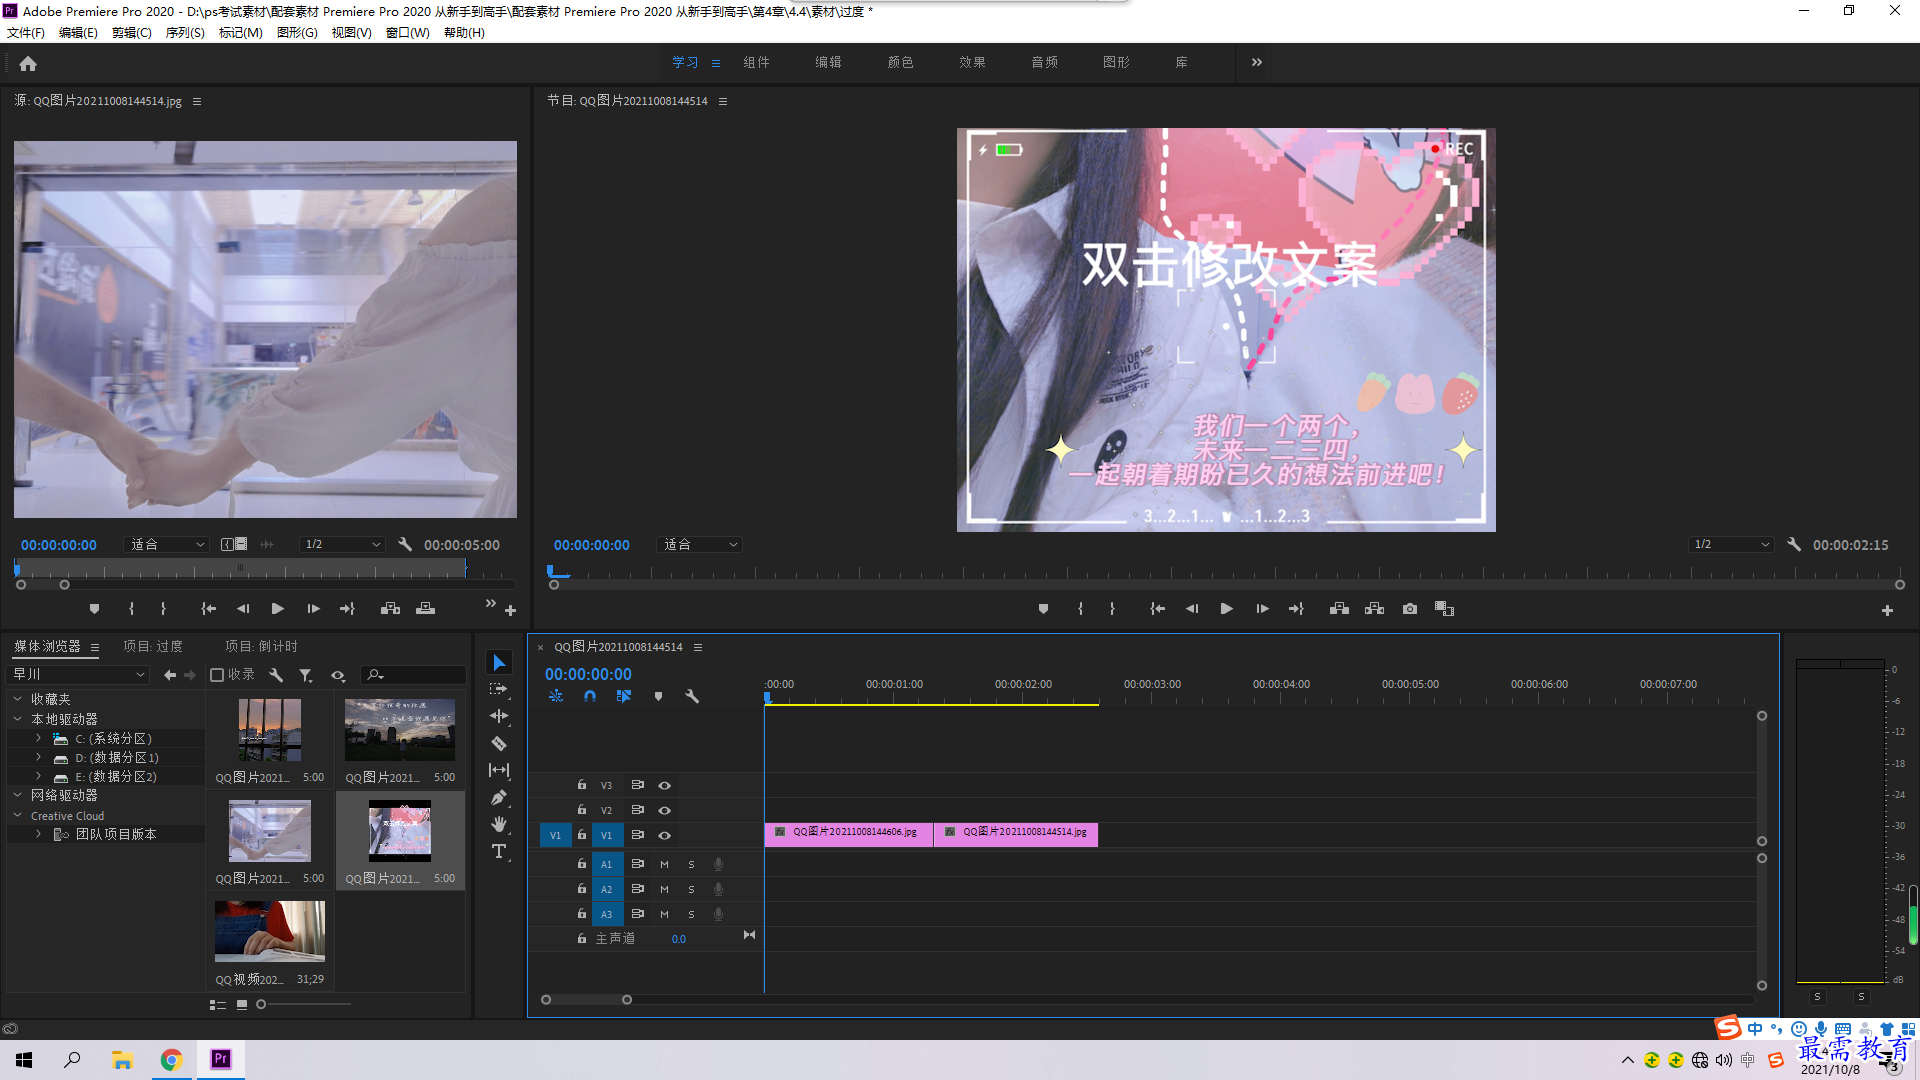Click Overwrite button in Source monitor
Viewport: 1920px width, 1080px height.
pos(425,608)
